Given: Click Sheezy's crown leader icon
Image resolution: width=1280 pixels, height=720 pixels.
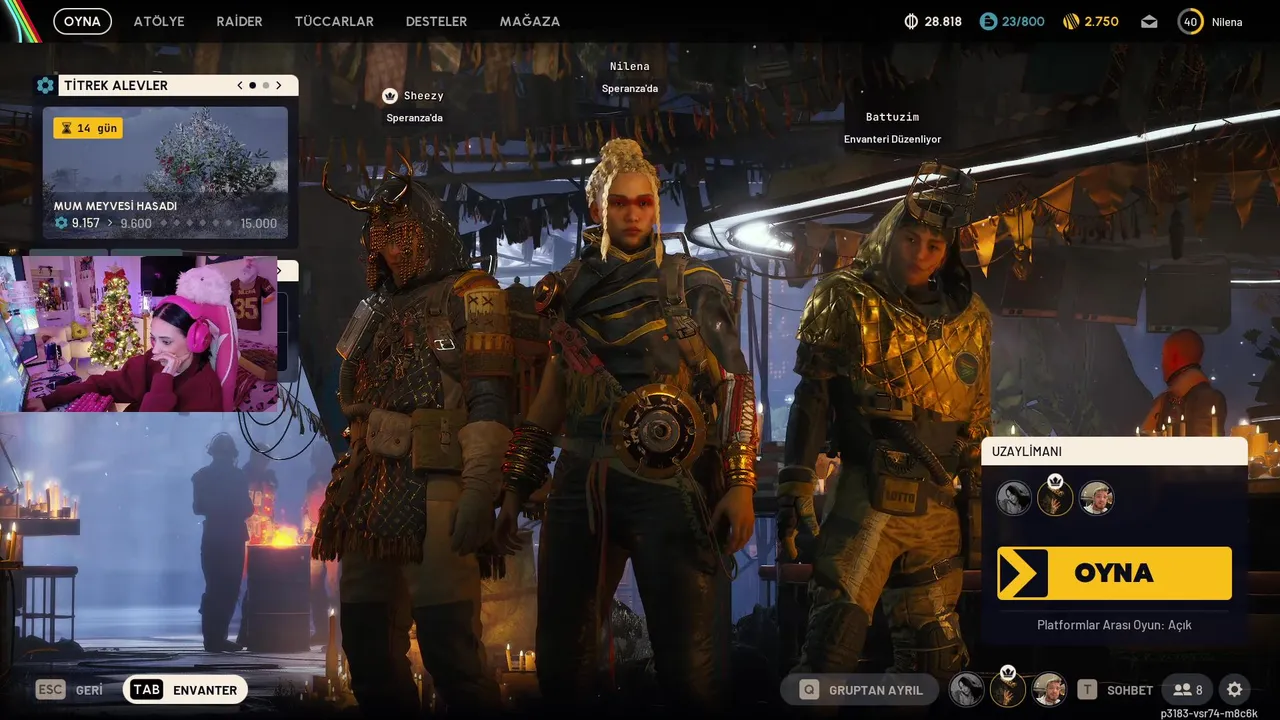Looking at the screenshot, I should click(390, 96).
